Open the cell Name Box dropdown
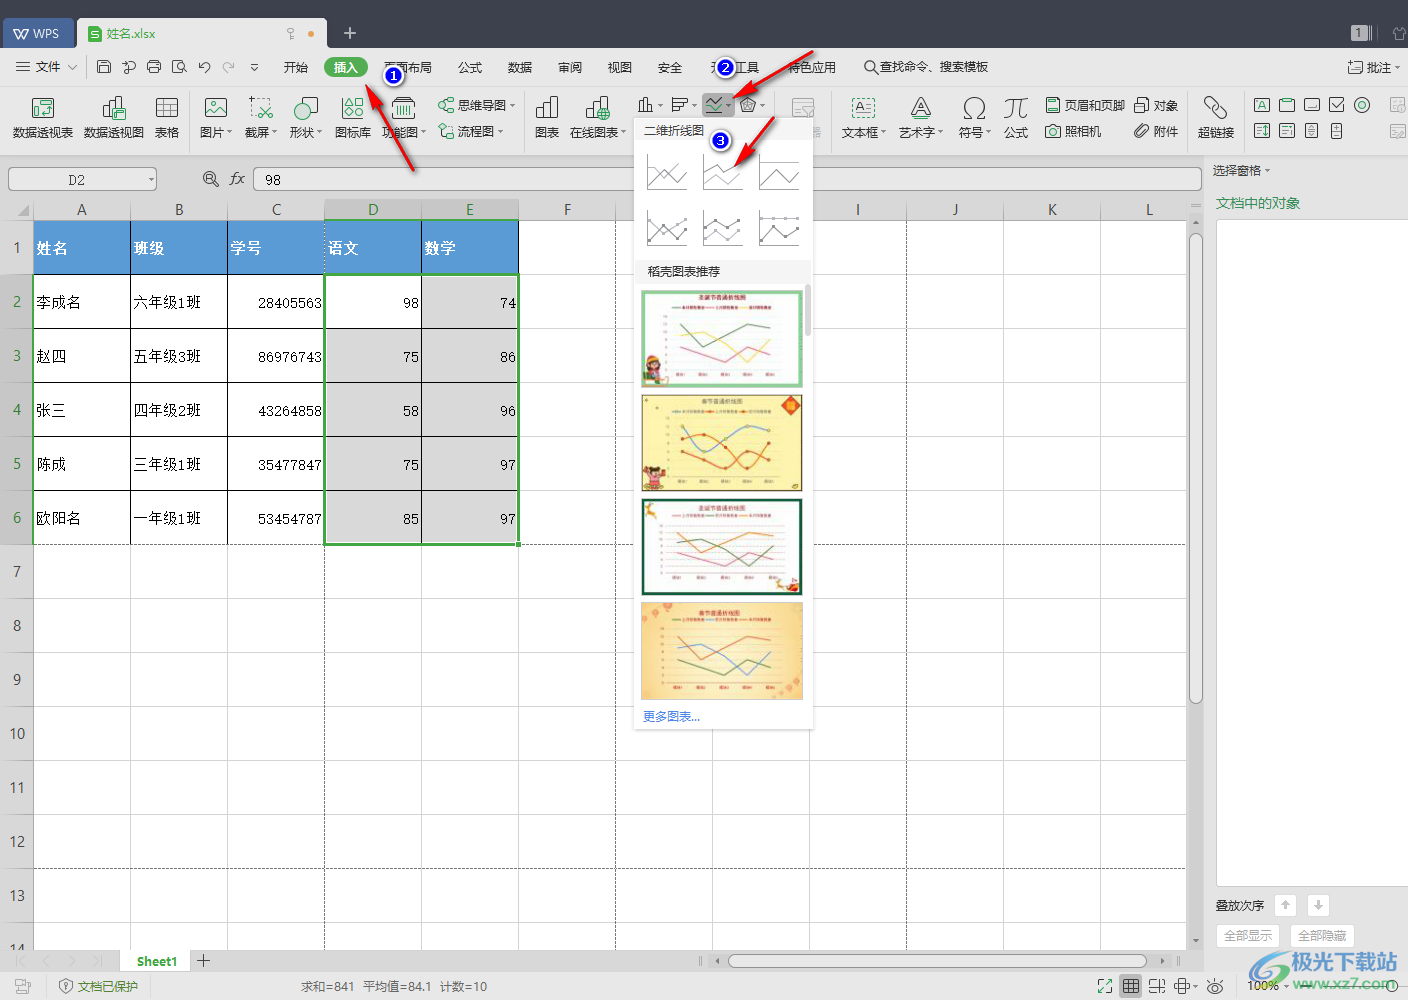This screenshot has width=1408, height=1000. pyautogui.click(x=152, y=180)
